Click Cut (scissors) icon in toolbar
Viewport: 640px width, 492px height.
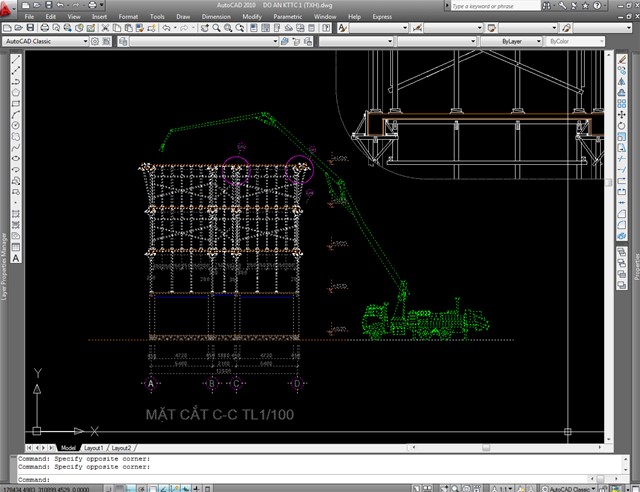click(x=105, y=28)
